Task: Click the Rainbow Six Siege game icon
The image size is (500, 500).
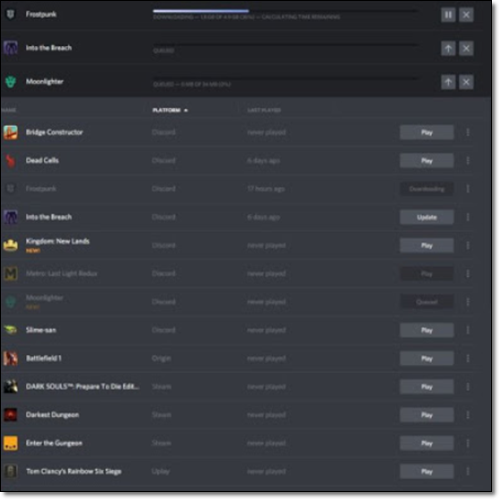Action: click(11, 471)
